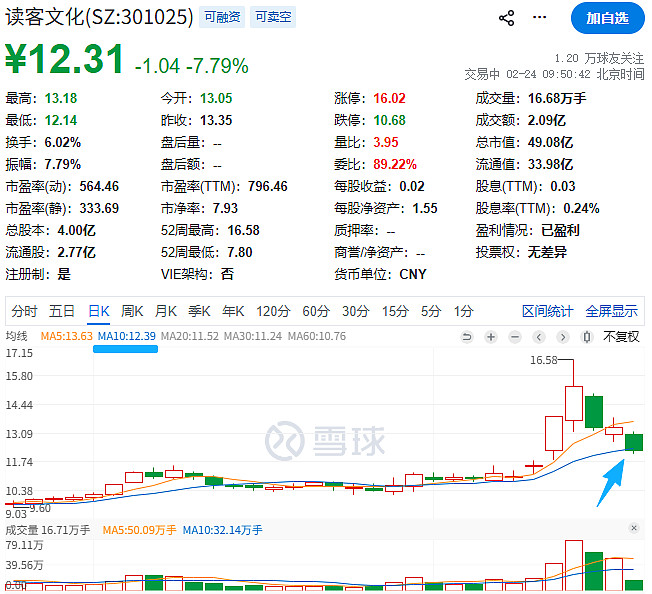Switch to the 30分 chart tab
Image resolution: width=652 pixels, height=594 pixels.
[x=356, y=311]
